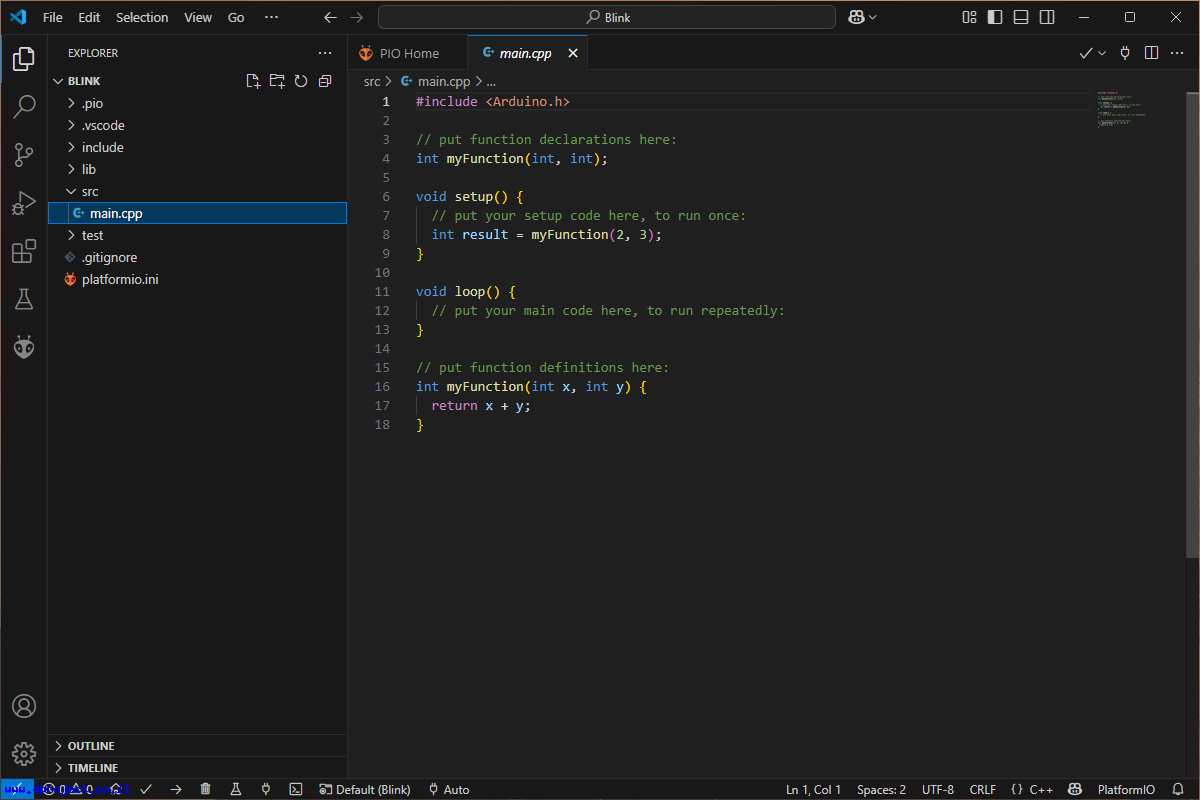
Task: Open the Testing flask view in the activity bar
Action: coord(24,299)
